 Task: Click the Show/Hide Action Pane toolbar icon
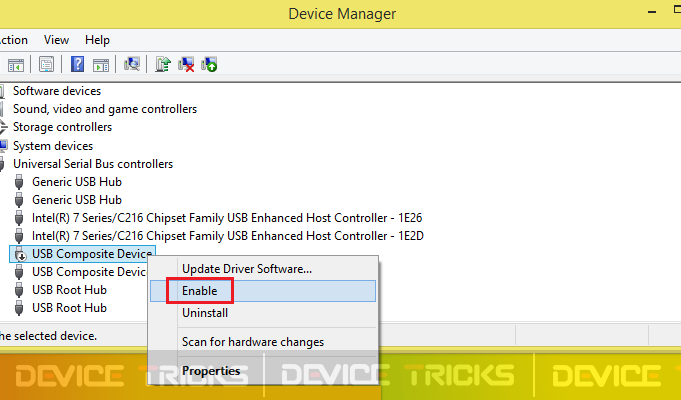pos(101,65)
